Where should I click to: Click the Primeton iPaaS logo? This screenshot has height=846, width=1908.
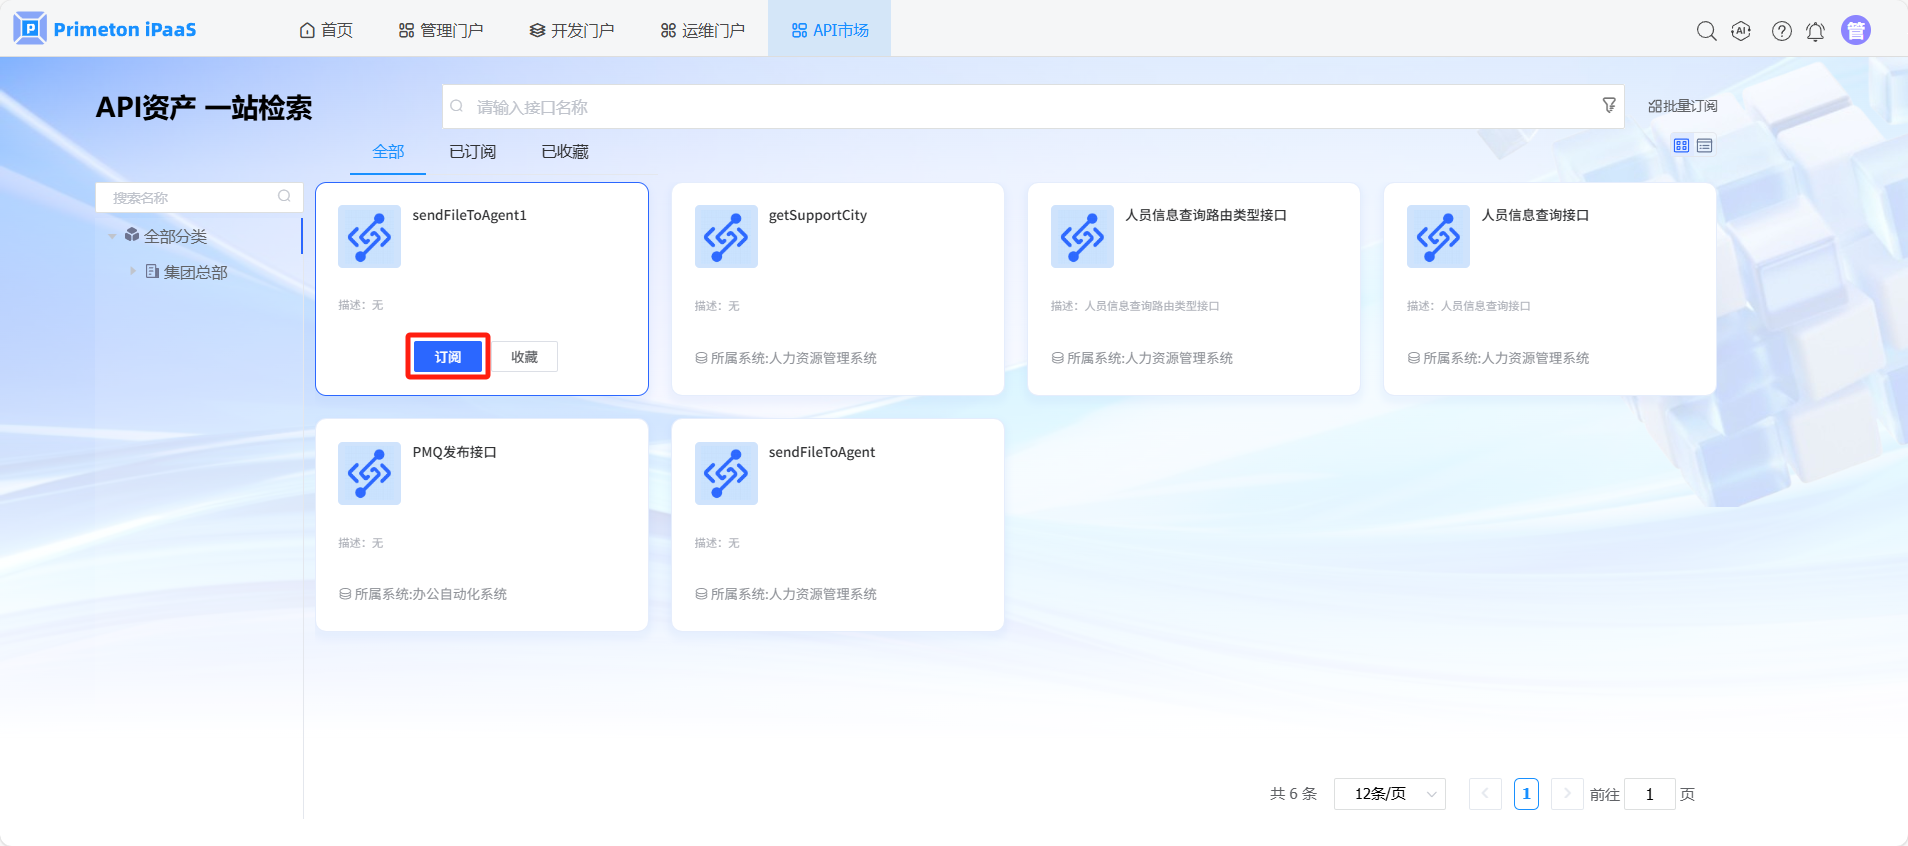[105, 29]
